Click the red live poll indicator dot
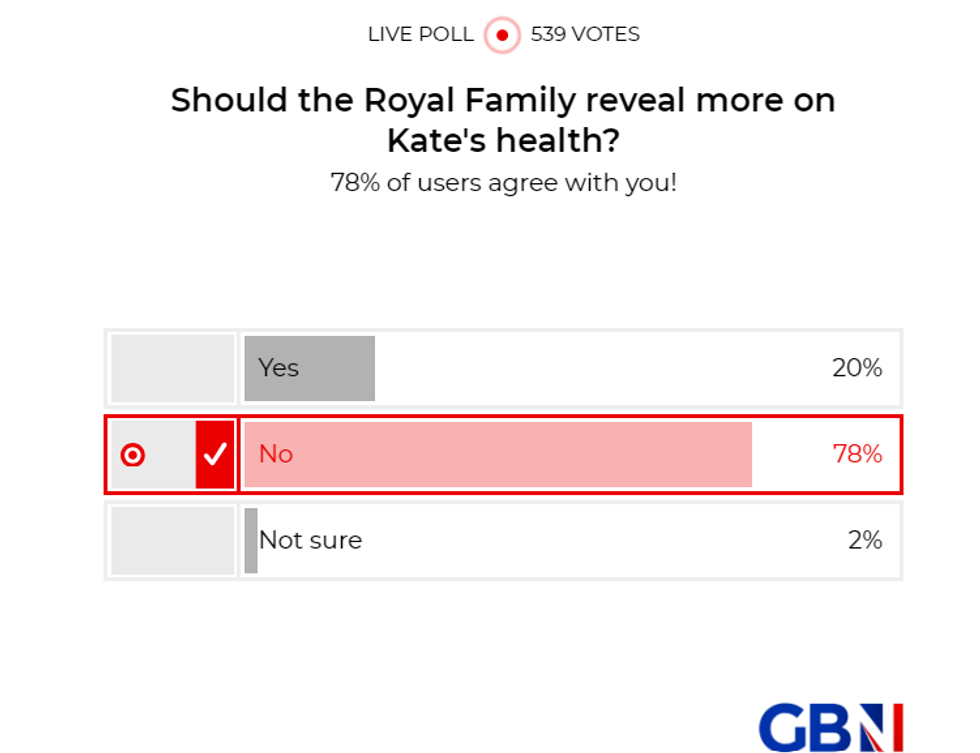The width and height of the screenshot is (980, 753). pos(502,35)
